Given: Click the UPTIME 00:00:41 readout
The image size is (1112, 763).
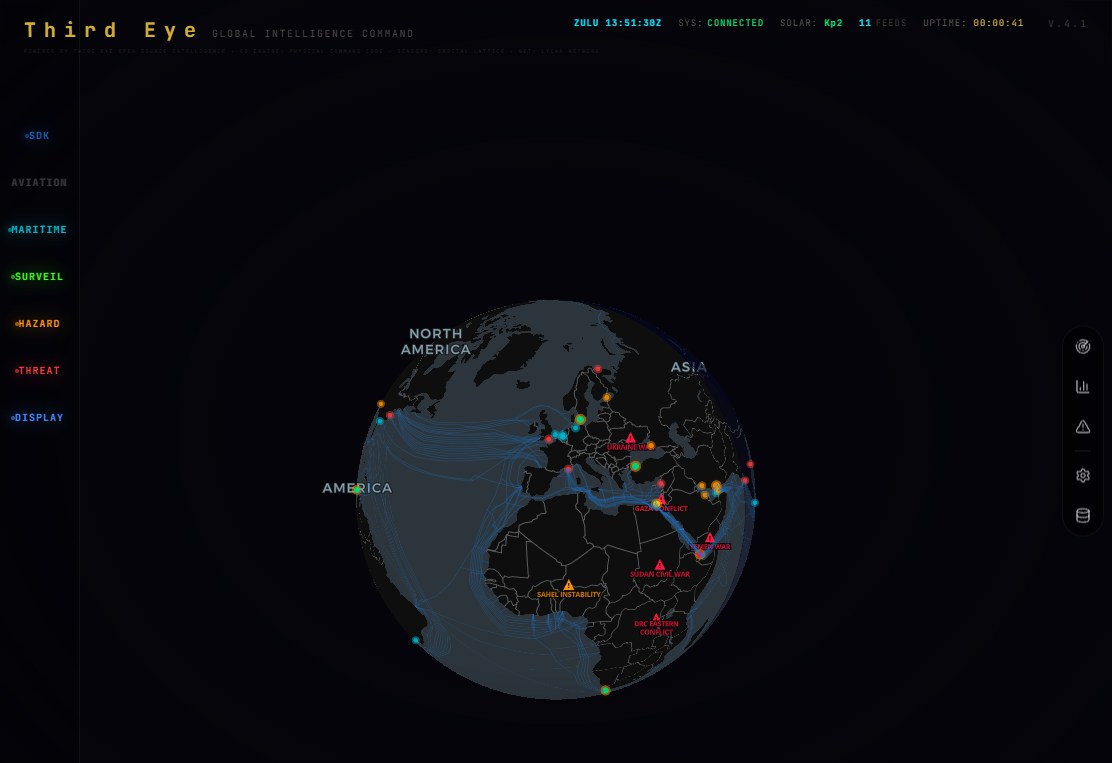Looking at the screenshot, I should click(973, 23).
